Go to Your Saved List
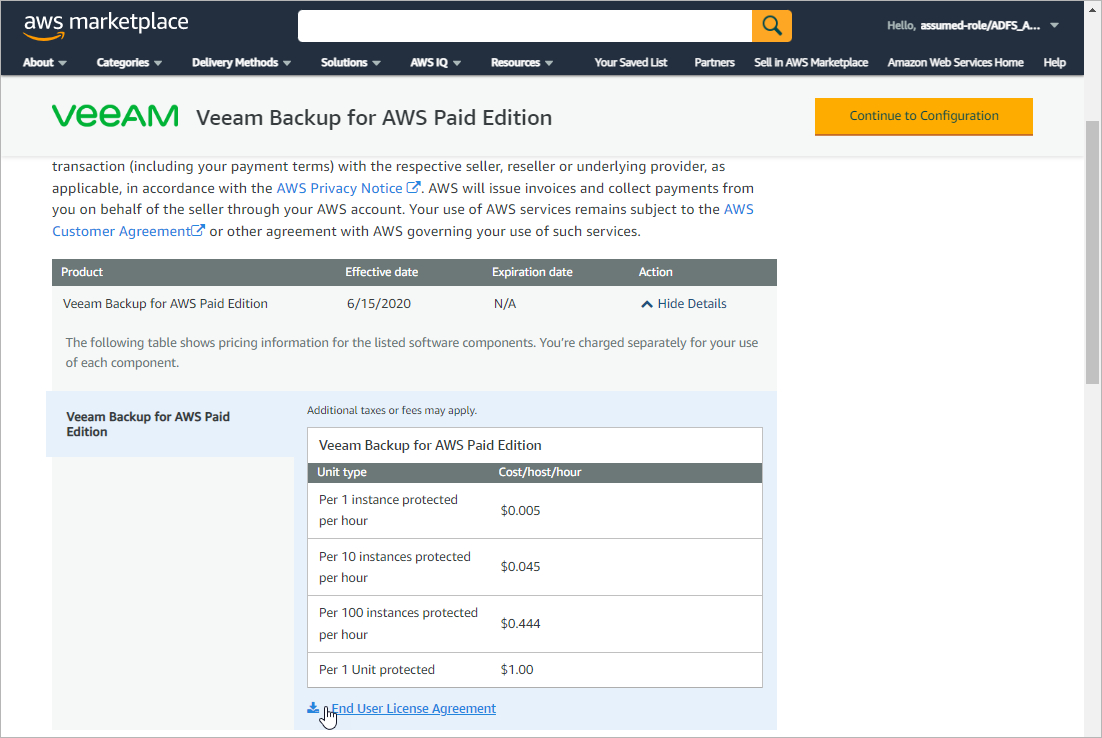The image size is (1102, 738). pyautogui.click(x=630, y=62)
